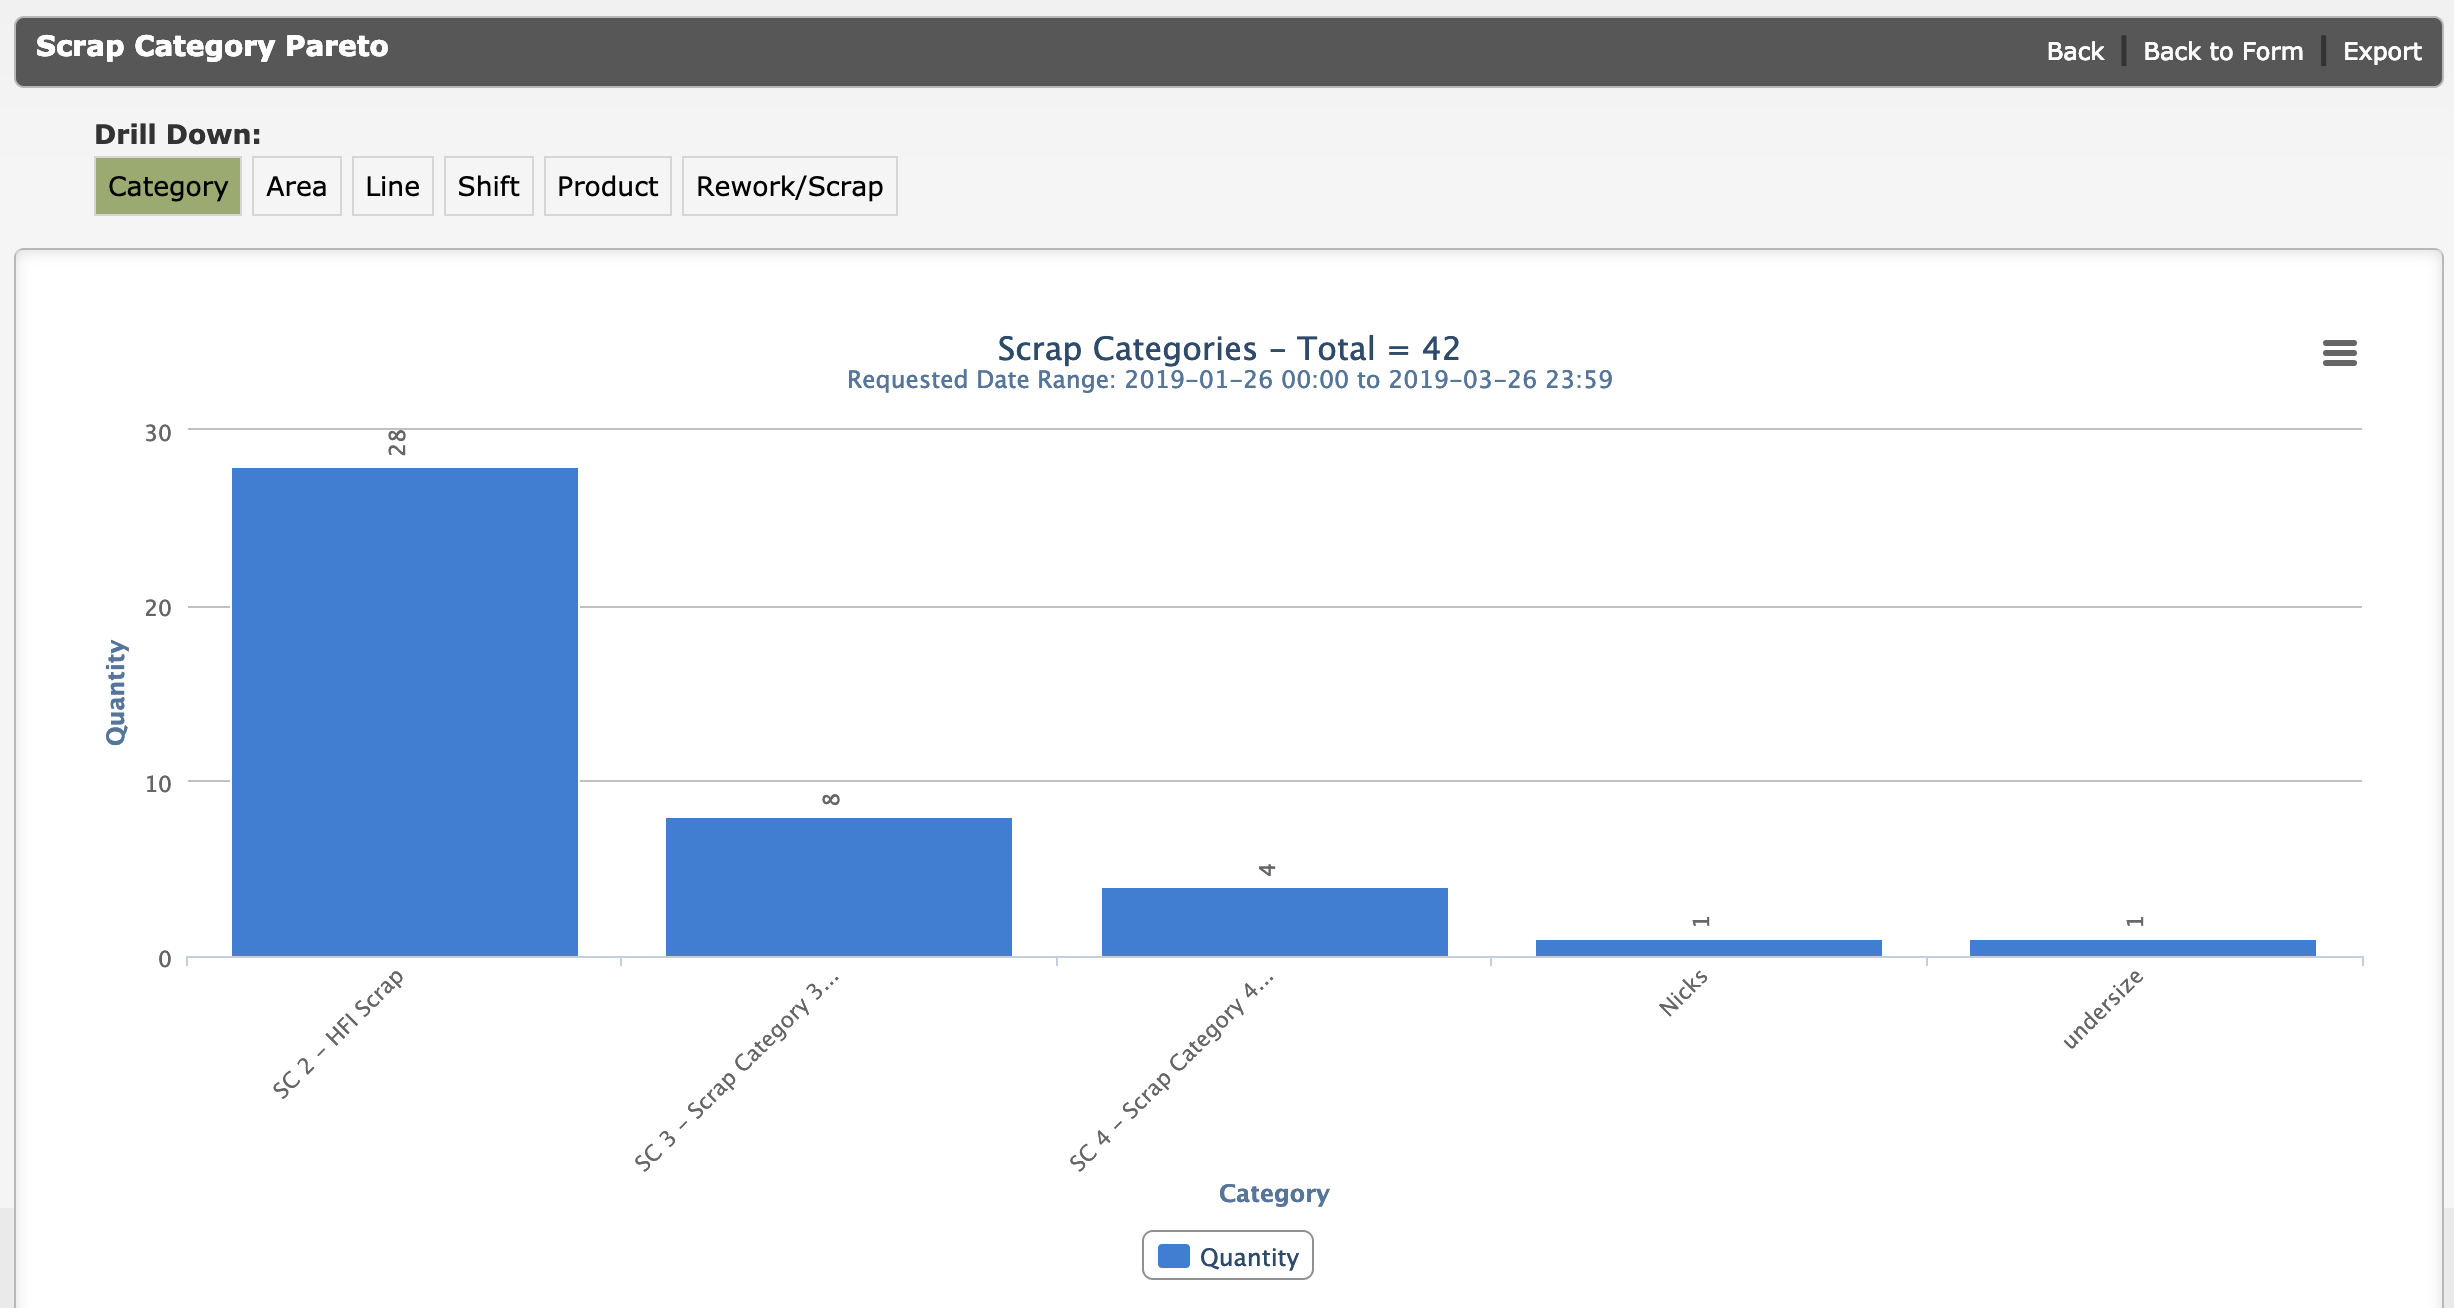The width and height of the screenshot is (2454, 1308).
Task: Click the '8' data label above bar
Action: [831, 799]
